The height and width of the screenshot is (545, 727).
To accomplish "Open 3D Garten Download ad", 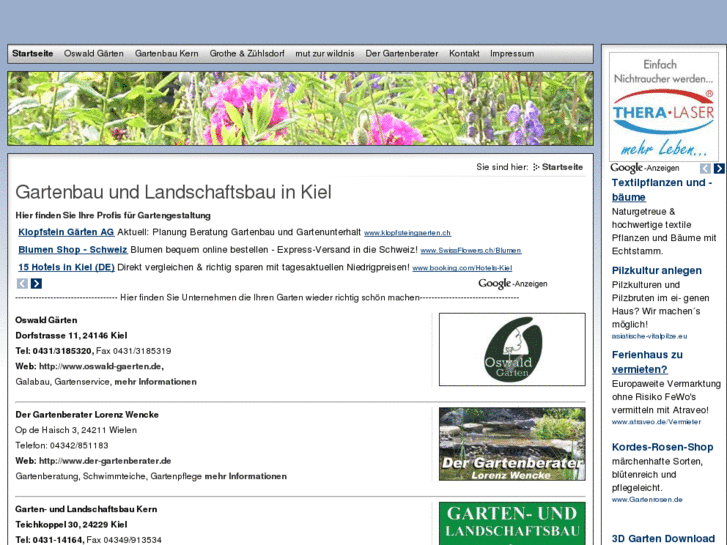I will click(x=663, y=539).
